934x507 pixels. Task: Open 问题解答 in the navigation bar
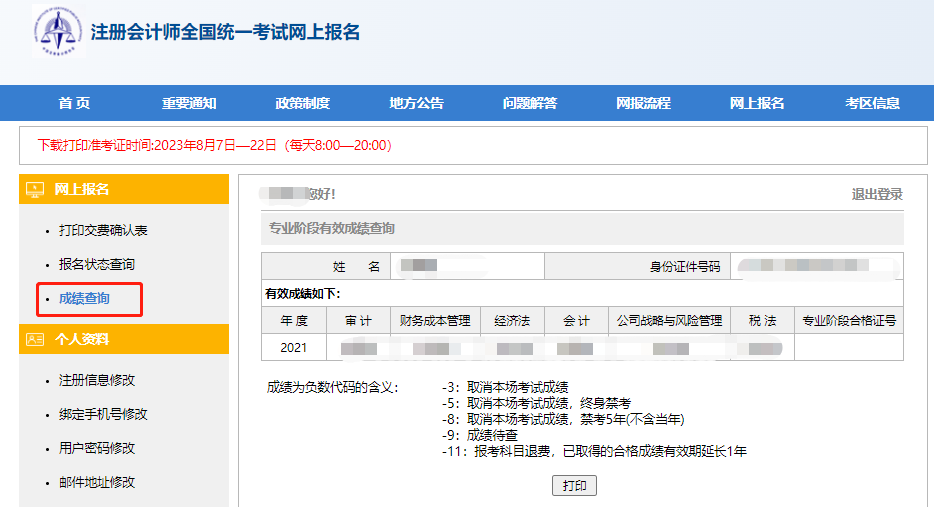pyautogui.click(x=530, y=103)
